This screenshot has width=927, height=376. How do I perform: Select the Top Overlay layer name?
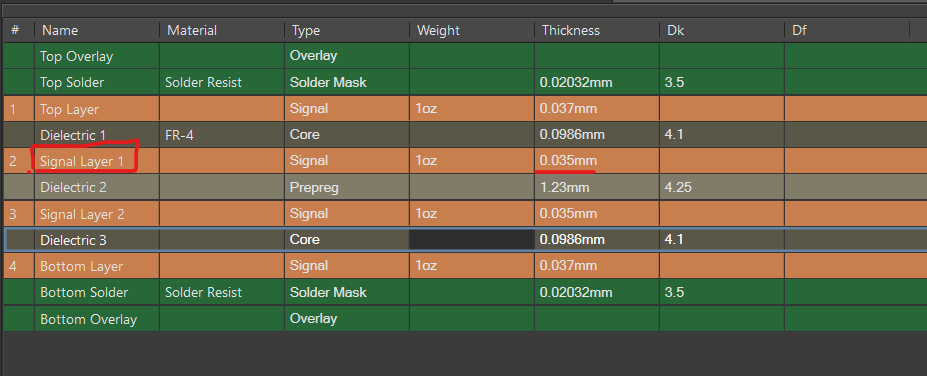pyautogui.click(x=76, y=56)
